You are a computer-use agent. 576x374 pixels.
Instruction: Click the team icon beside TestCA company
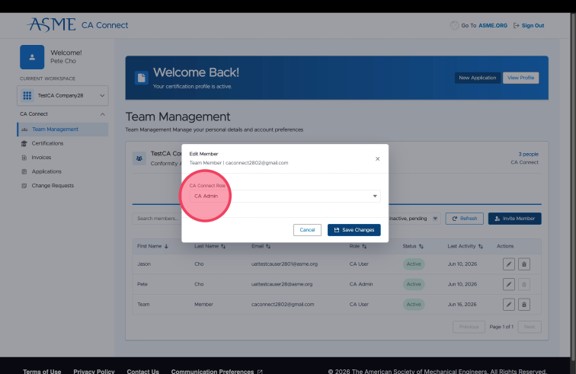(139, 158)
